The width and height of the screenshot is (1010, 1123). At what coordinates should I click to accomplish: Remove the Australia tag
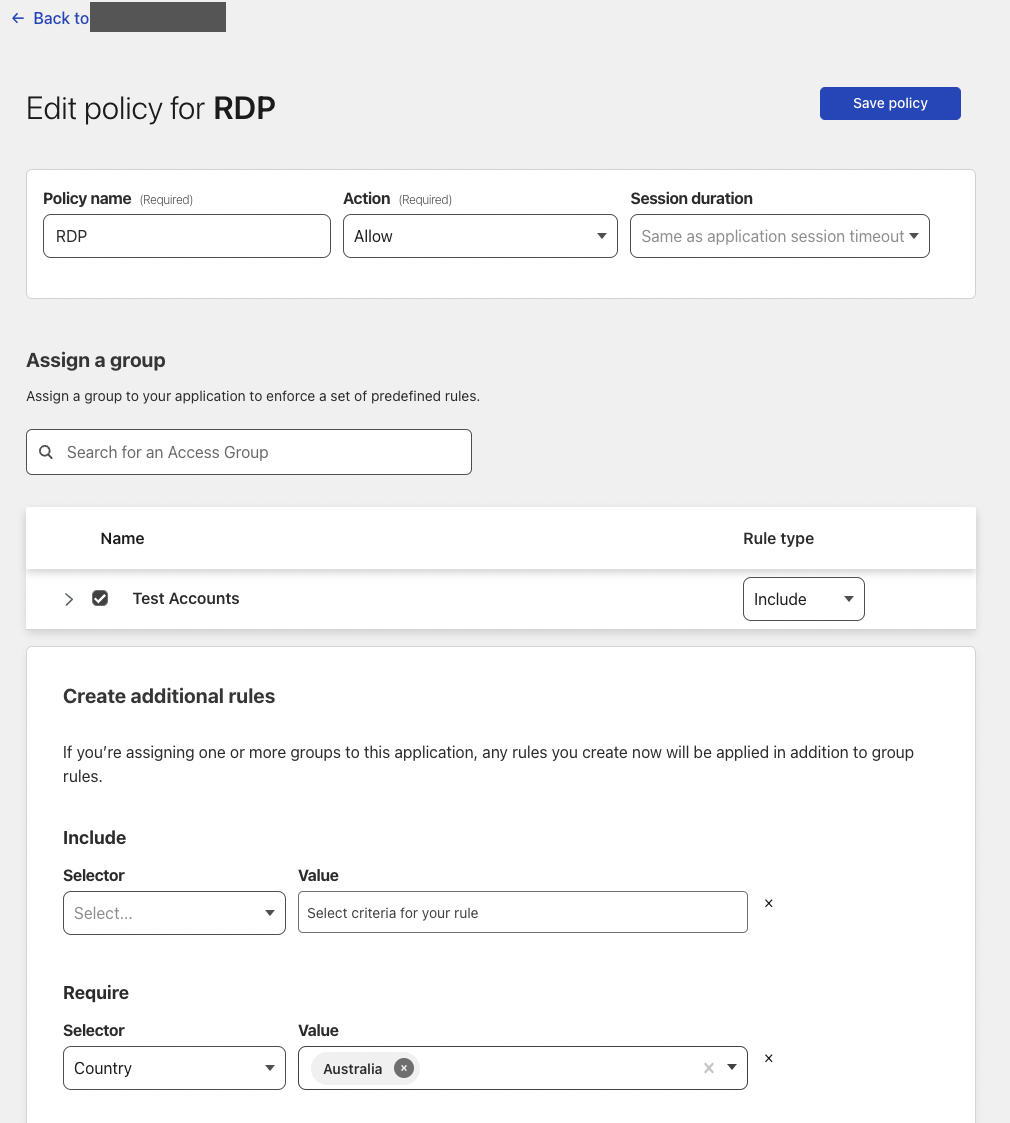coord(403,1068)
